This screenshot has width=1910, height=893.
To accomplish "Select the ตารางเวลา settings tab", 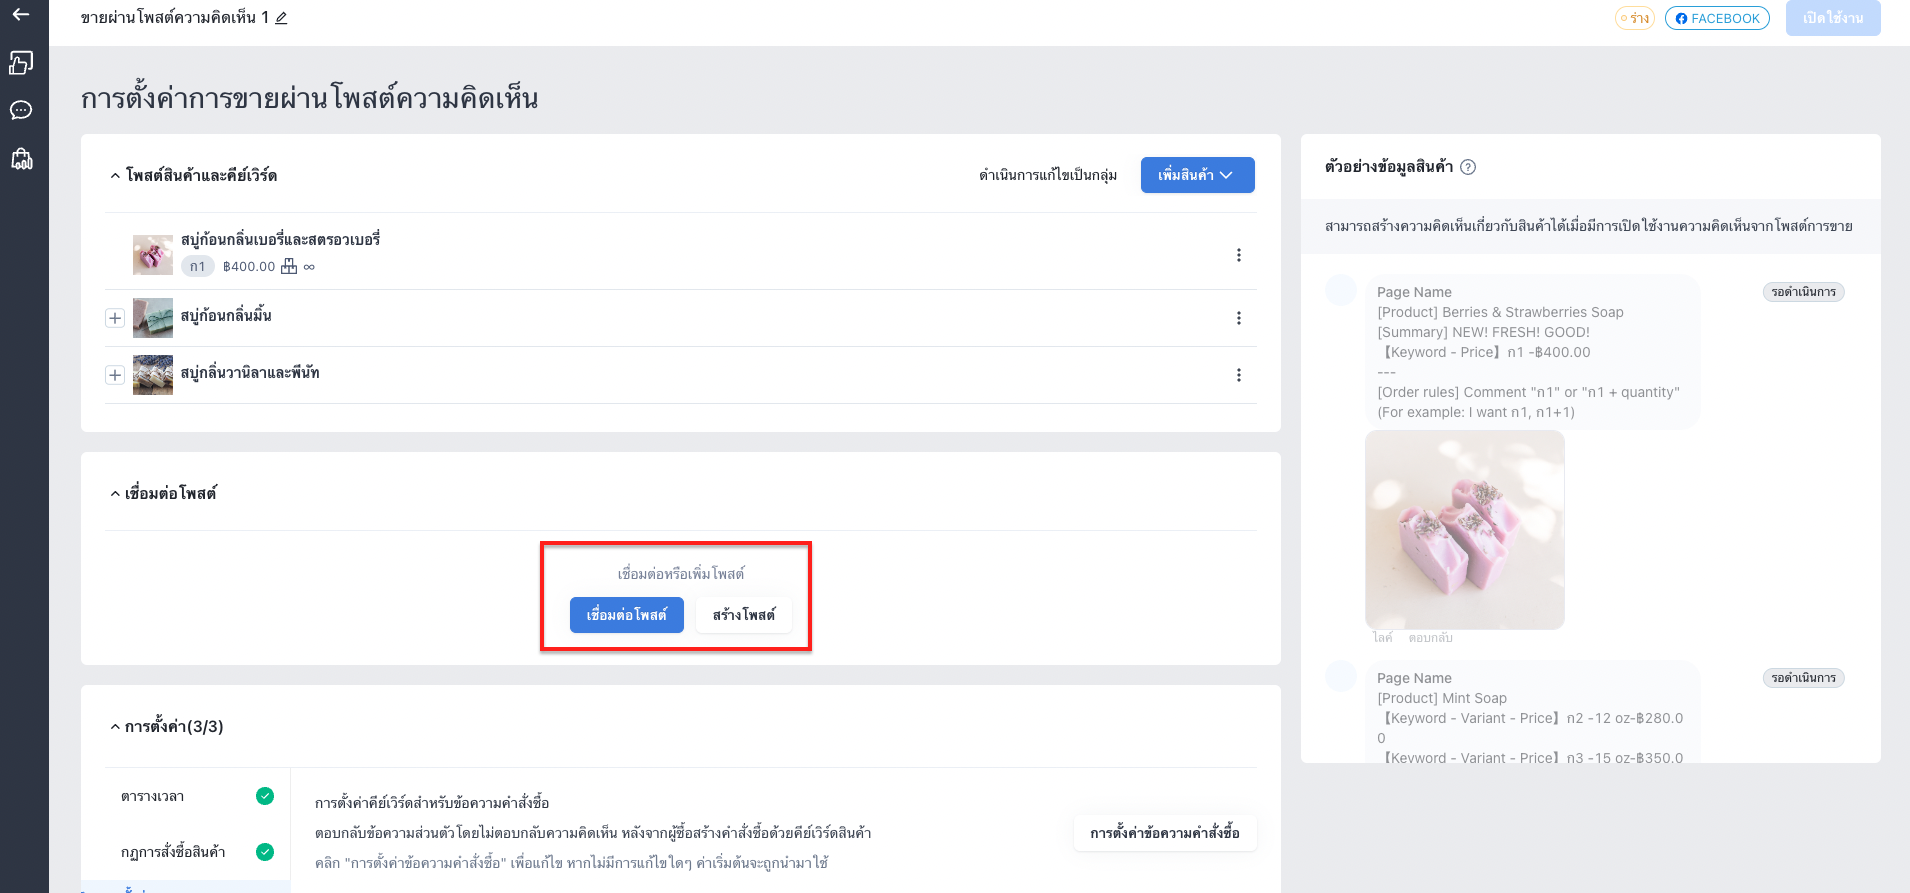I will click(186, 796).
